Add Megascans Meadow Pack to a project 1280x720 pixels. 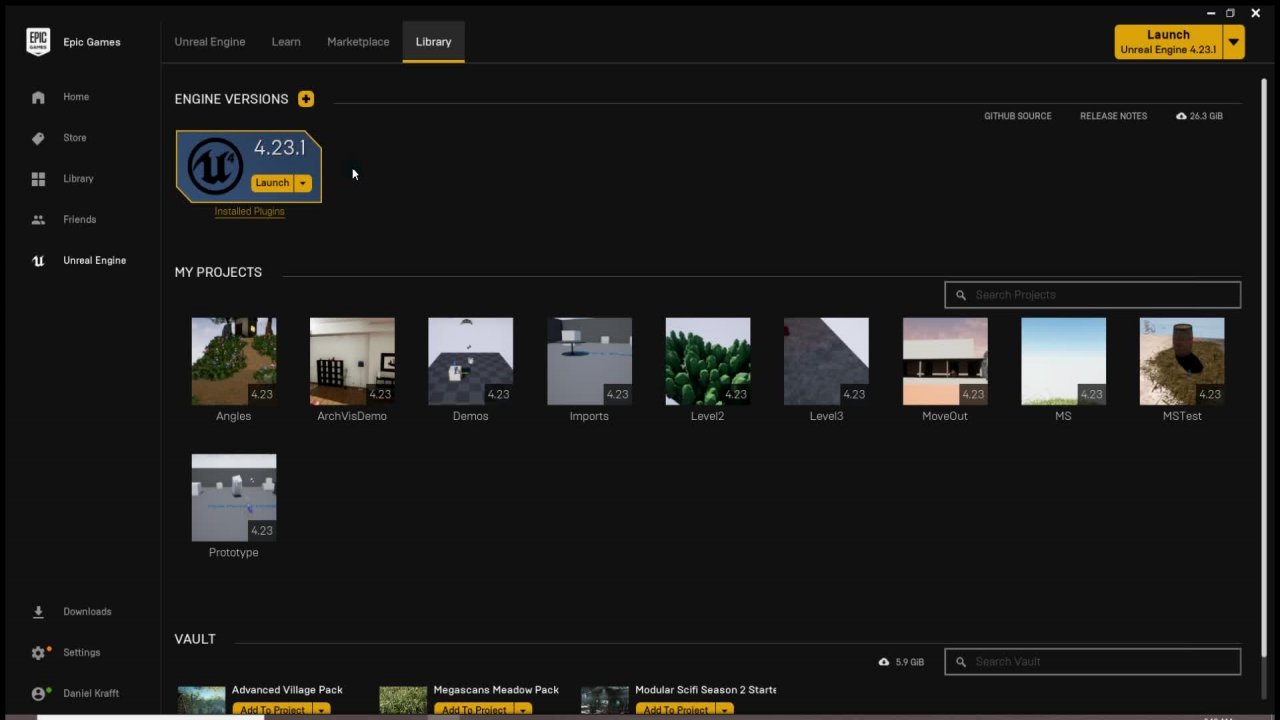474,710
